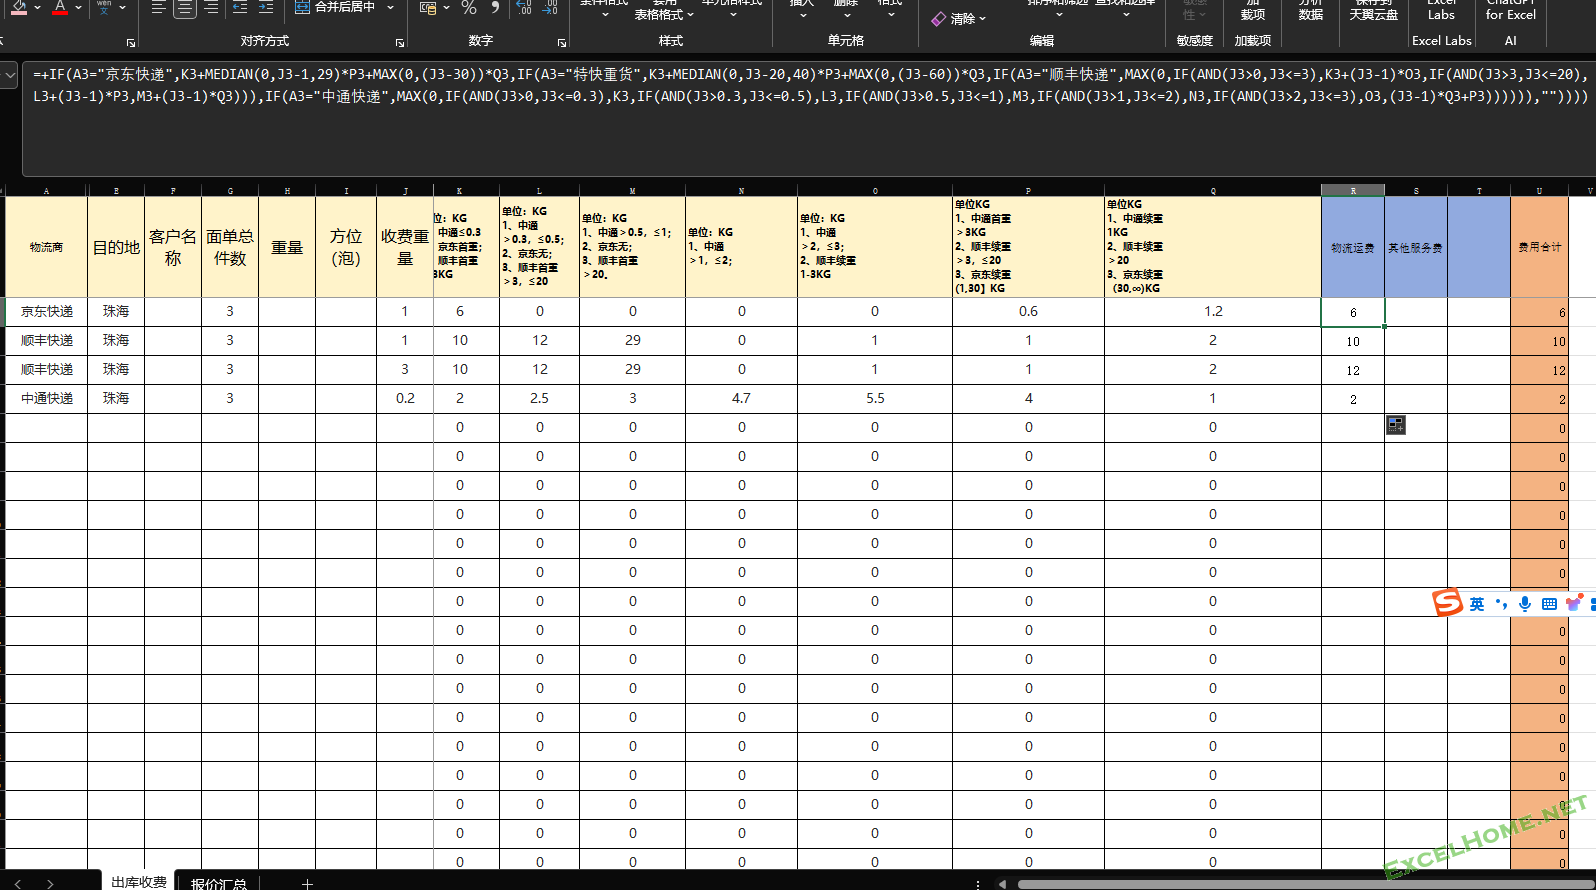Screen dimensions: 1596x890
Task: Select column K header
Action: click(460, 190)
